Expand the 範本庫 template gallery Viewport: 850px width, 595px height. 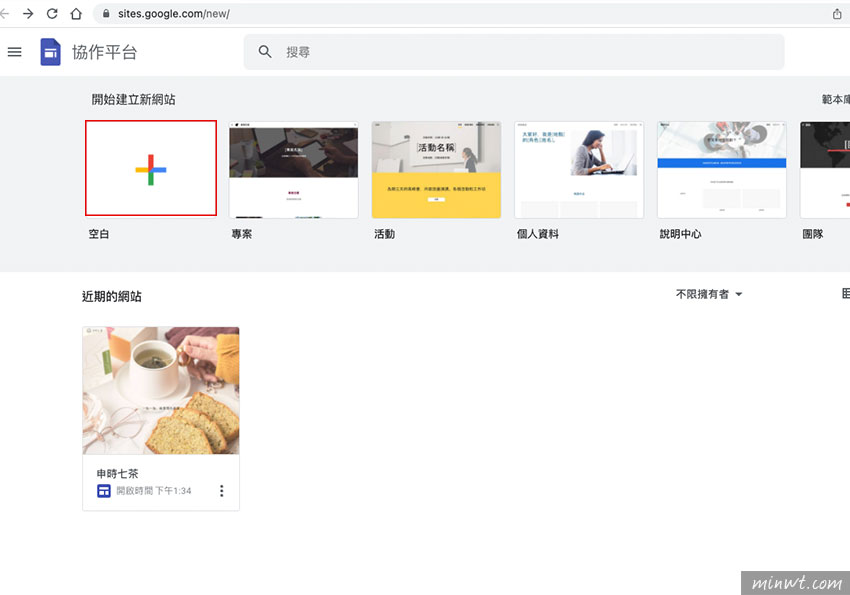835,99
